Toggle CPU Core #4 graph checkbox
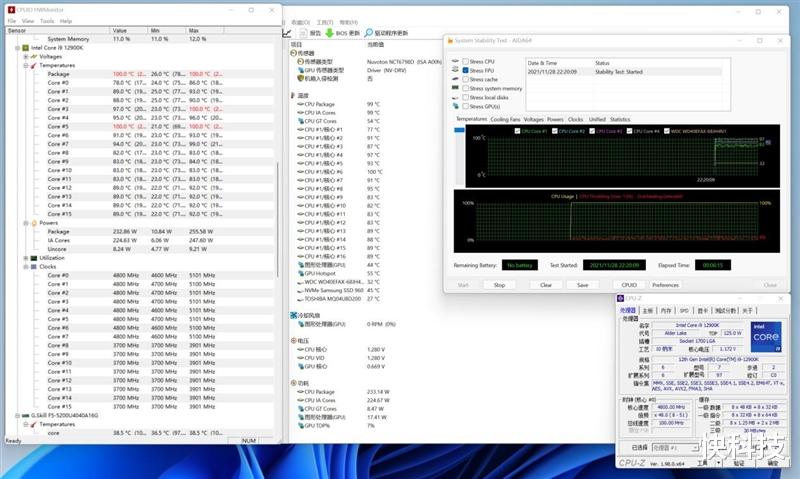 coord(629,131)
